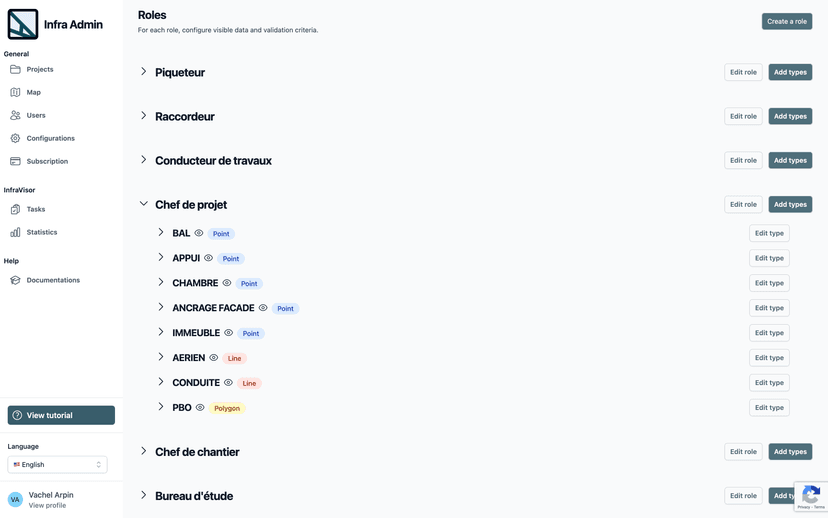
Task: Click the Subscription card icon
Action: point(15,161)
